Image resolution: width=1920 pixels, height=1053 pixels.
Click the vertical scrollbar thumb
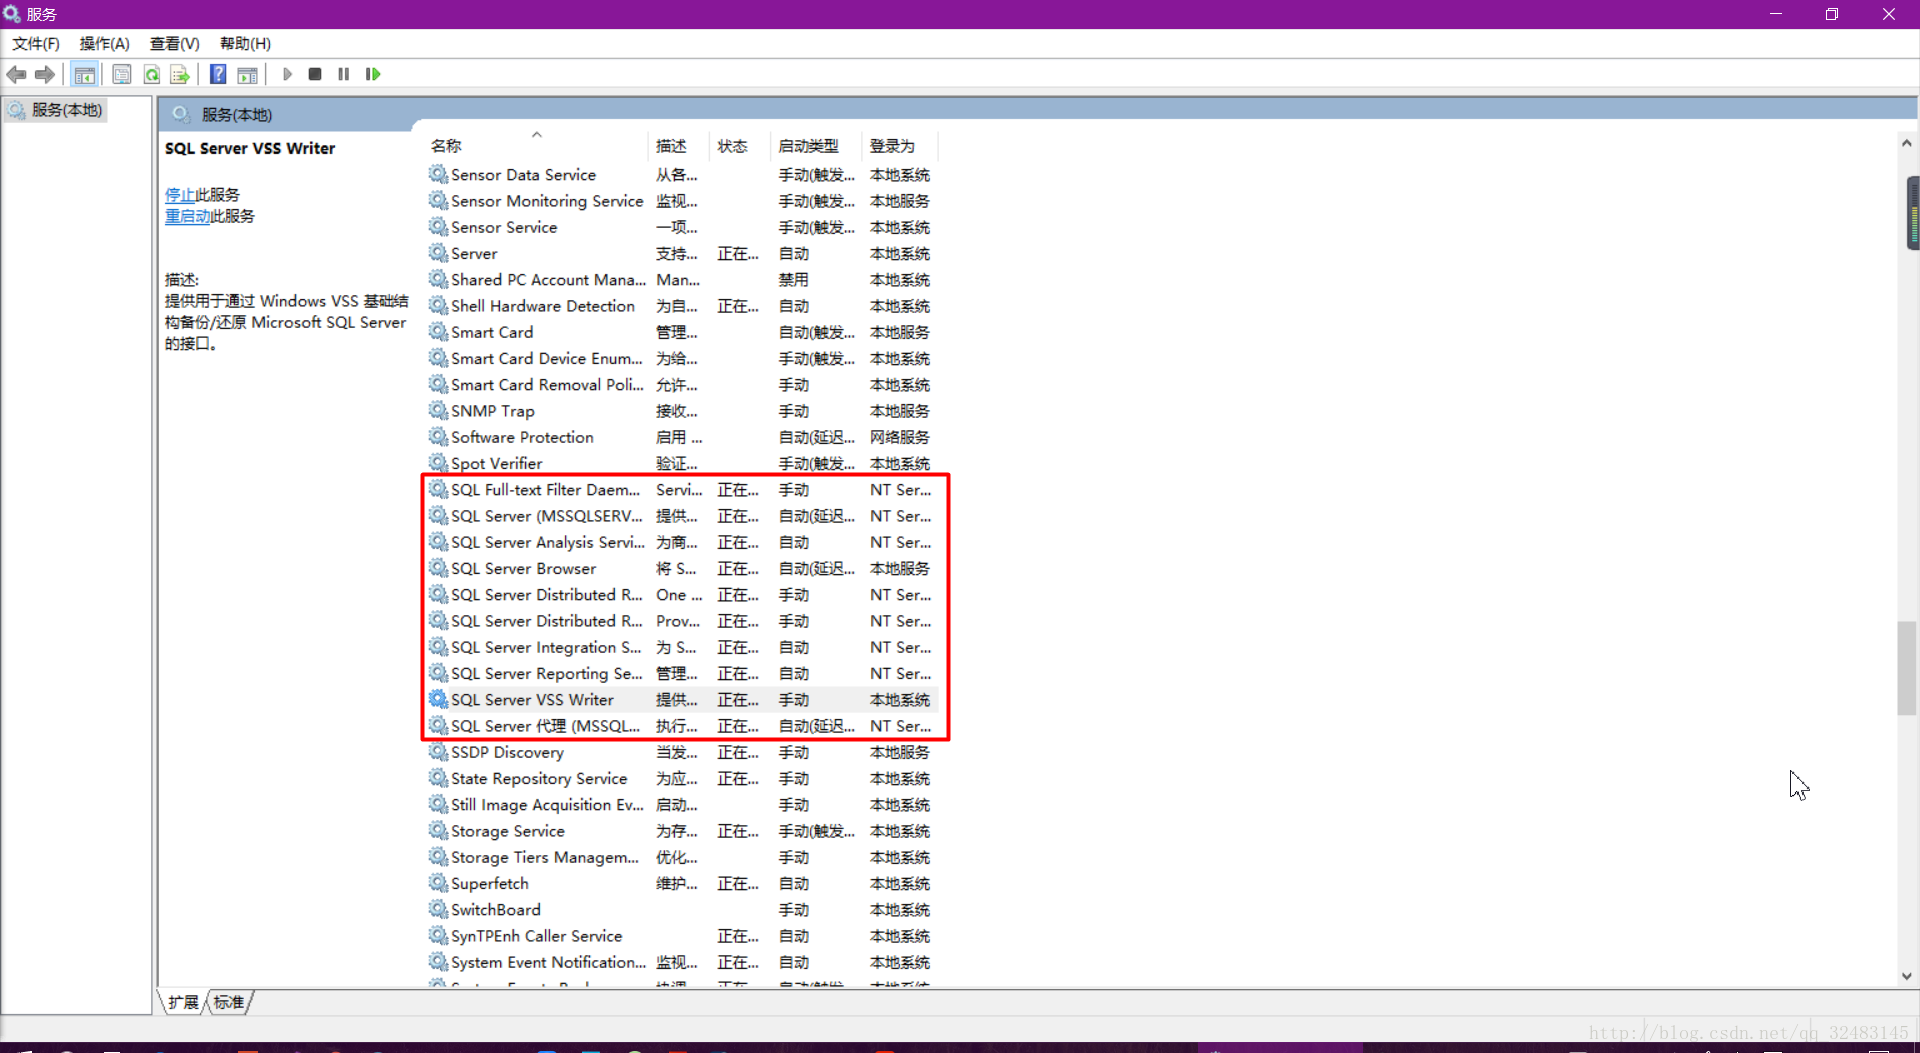pos(1907,668)
